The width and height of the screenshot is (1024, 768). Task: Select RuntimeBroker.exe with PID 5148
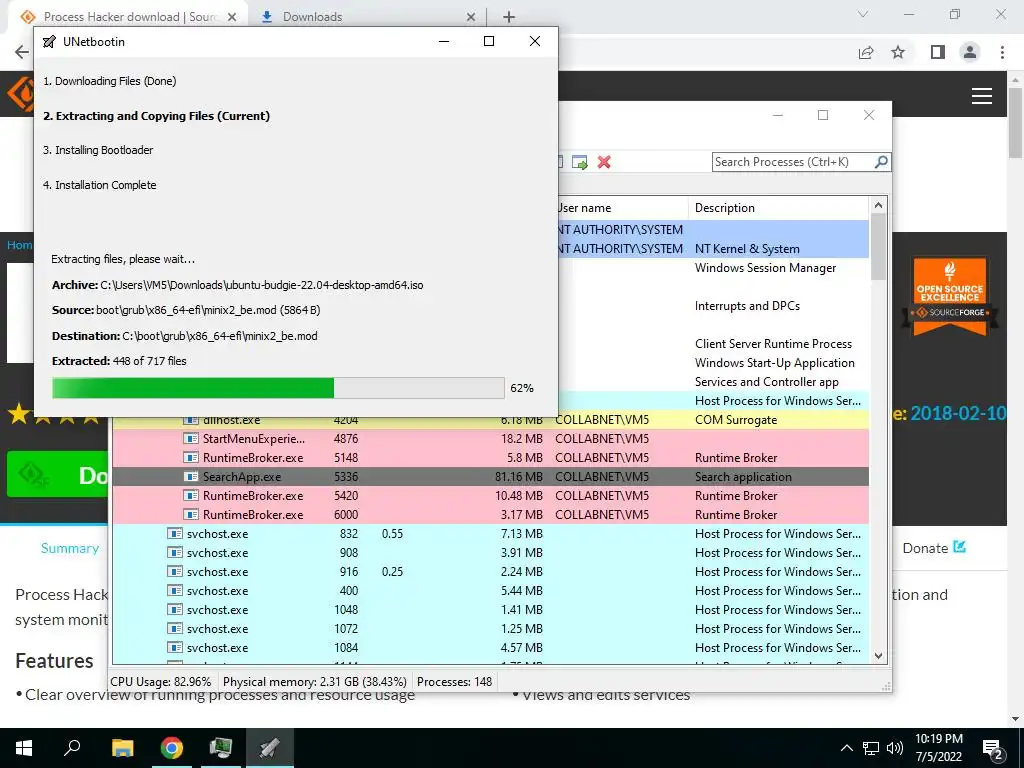[x=490, y=458]
